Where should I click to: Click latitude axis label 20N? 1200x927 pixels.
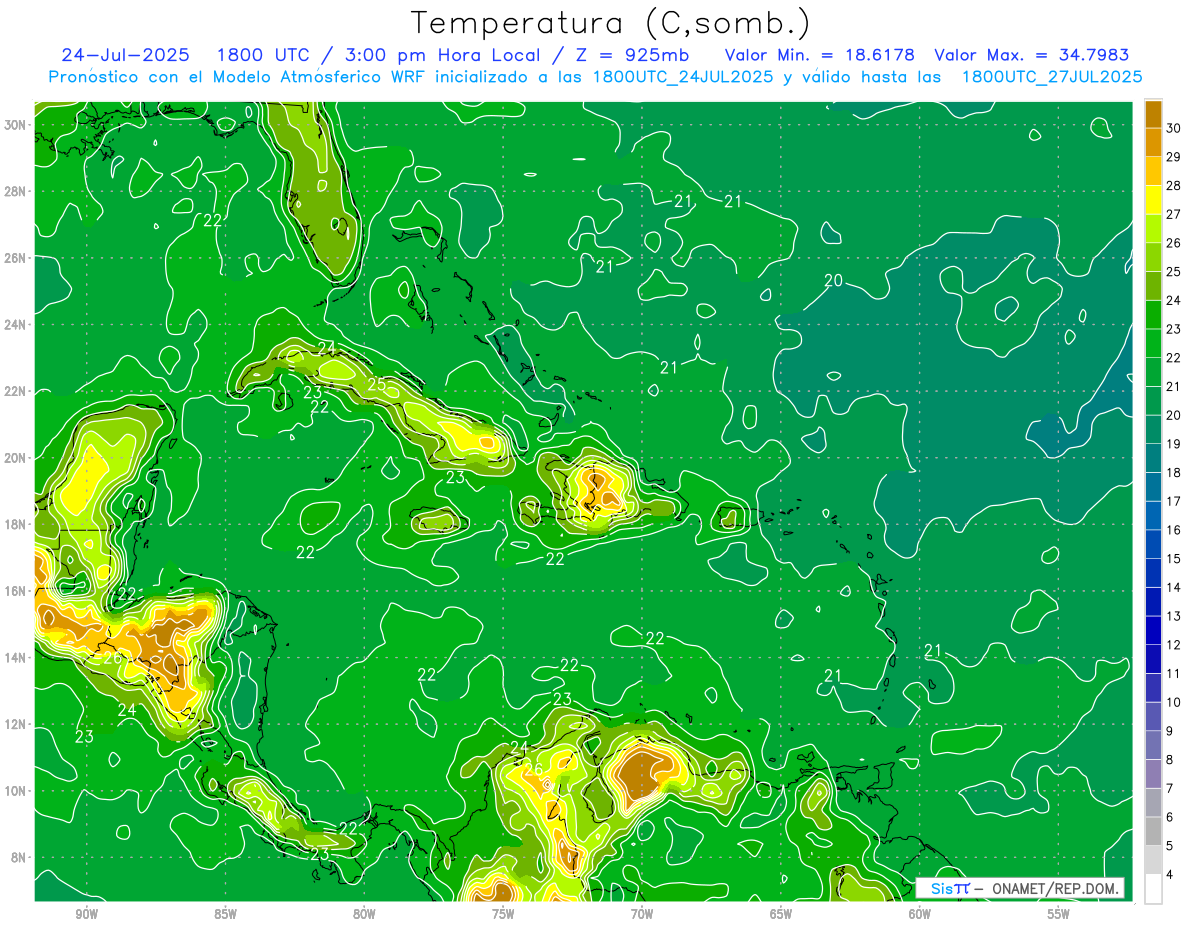pos(15,458)
